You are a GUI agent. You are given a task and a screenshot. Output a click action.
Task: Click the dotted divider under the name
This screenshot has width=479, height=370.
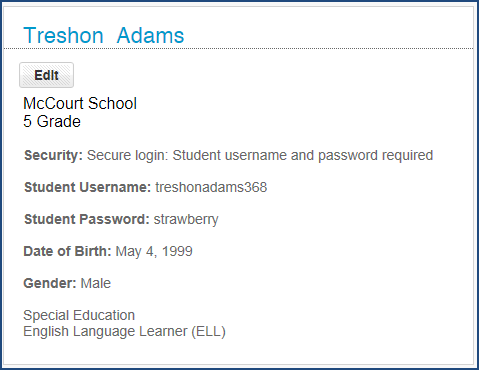[x=238, y=49]
